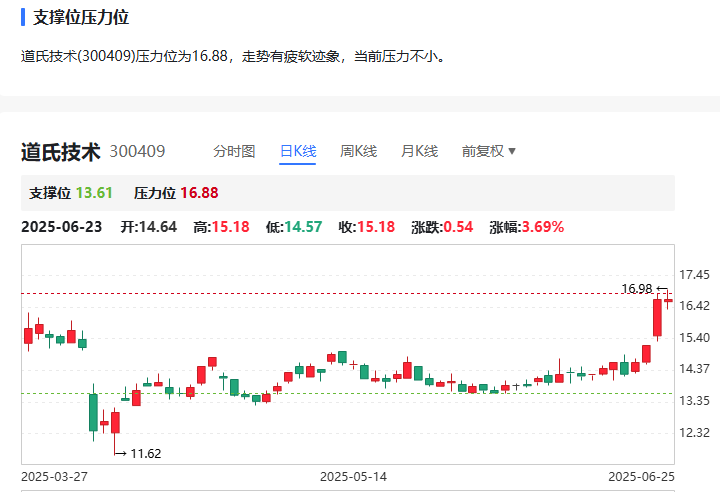Click the 12.32 price axis label
This screenshot has height=492, width=720.
694,432
